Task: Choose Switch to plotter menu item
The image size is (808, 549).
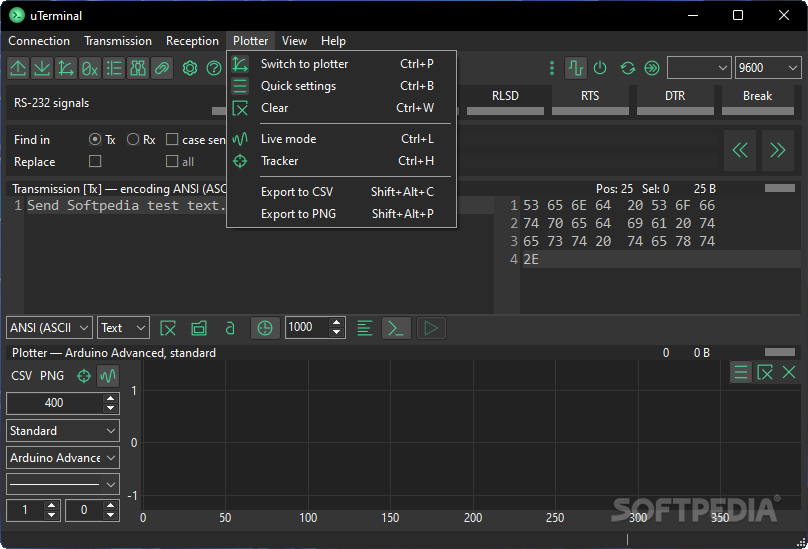Action: point(341,64)
